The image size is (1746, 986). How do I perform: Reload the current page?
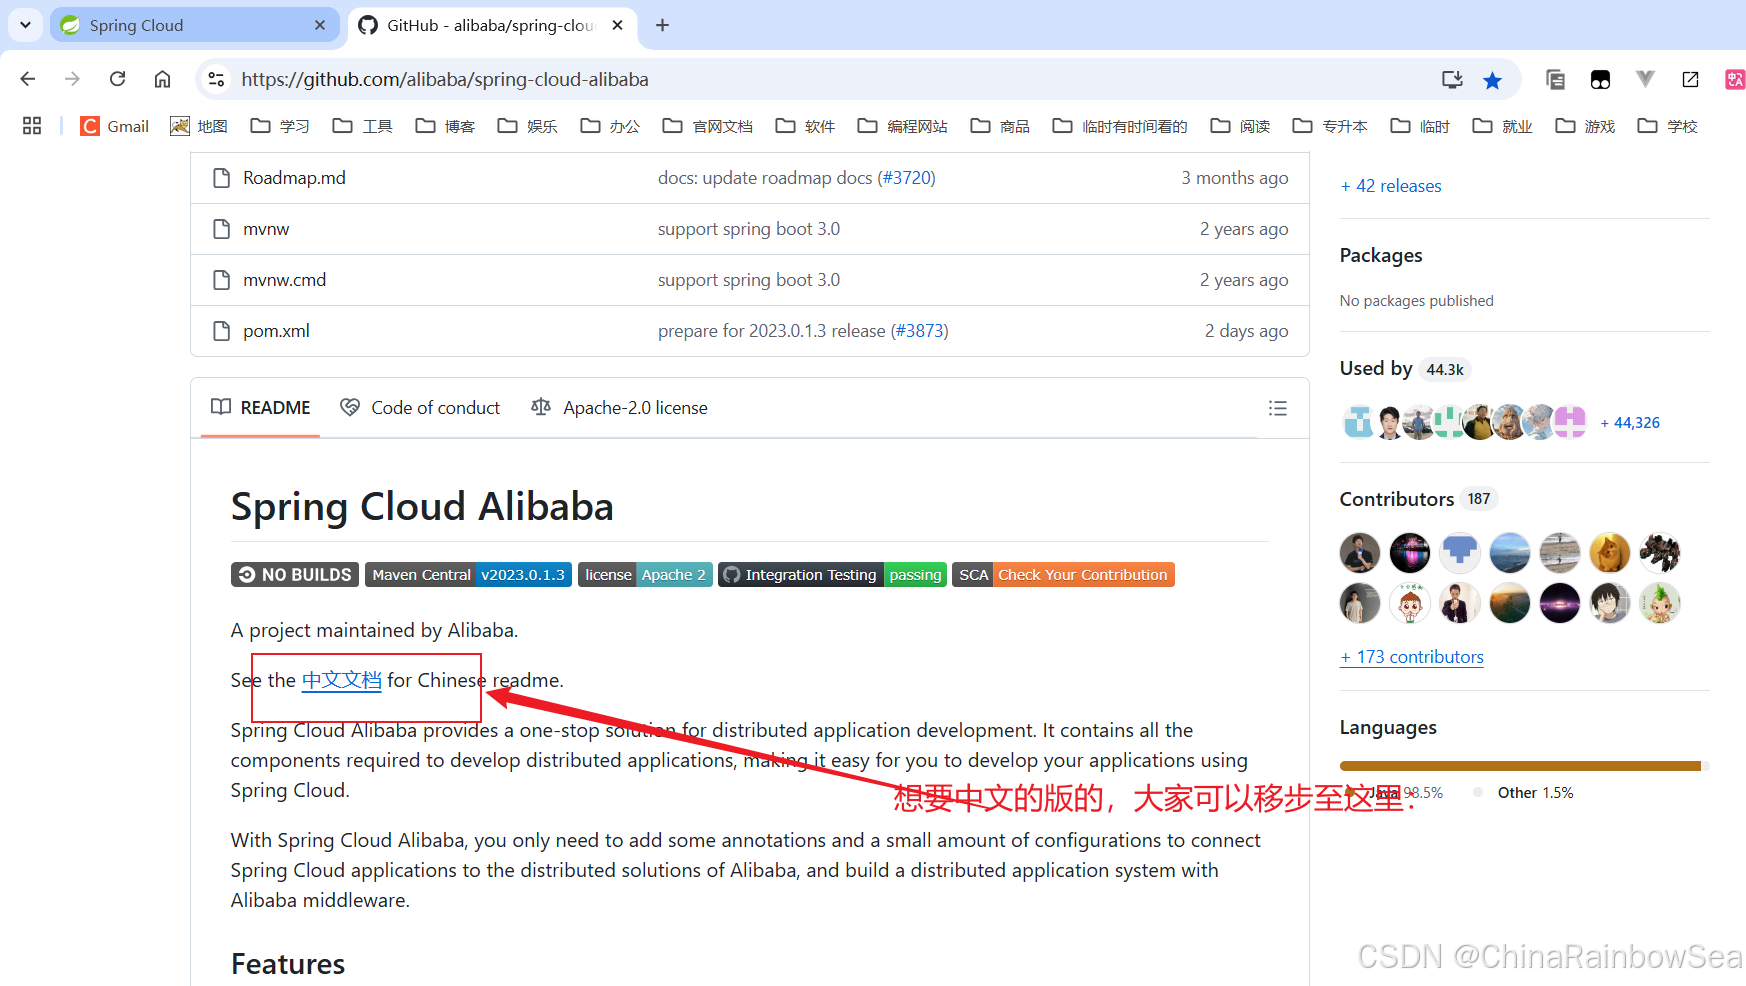click(x=117, y=79)
